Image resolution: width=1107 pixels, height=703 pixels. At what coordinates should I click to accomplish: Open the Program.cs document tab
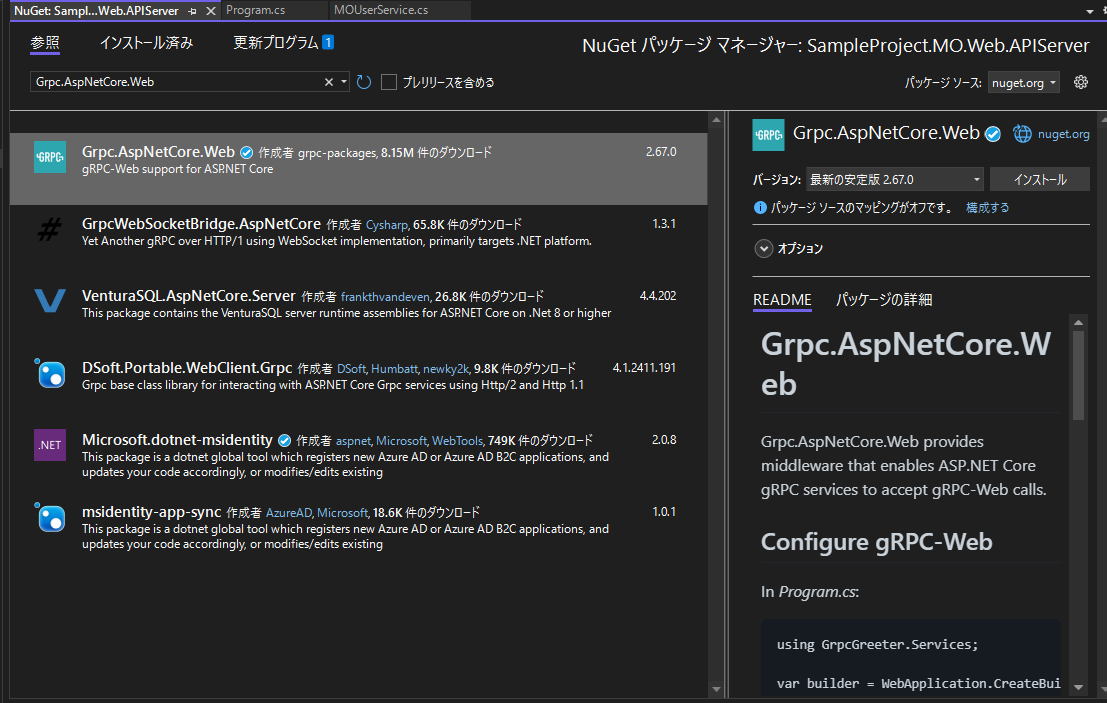tap(256, 10)
